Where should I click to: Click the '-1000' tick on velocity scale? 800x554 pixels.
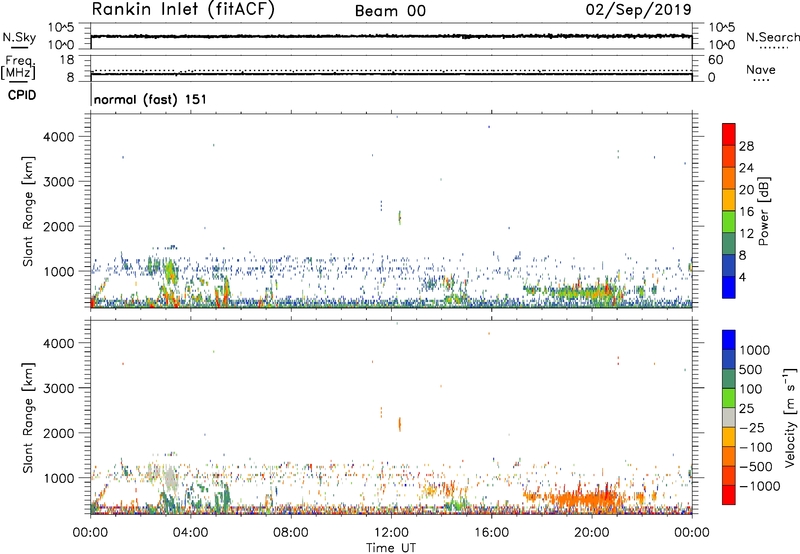[x=760, y=486]
